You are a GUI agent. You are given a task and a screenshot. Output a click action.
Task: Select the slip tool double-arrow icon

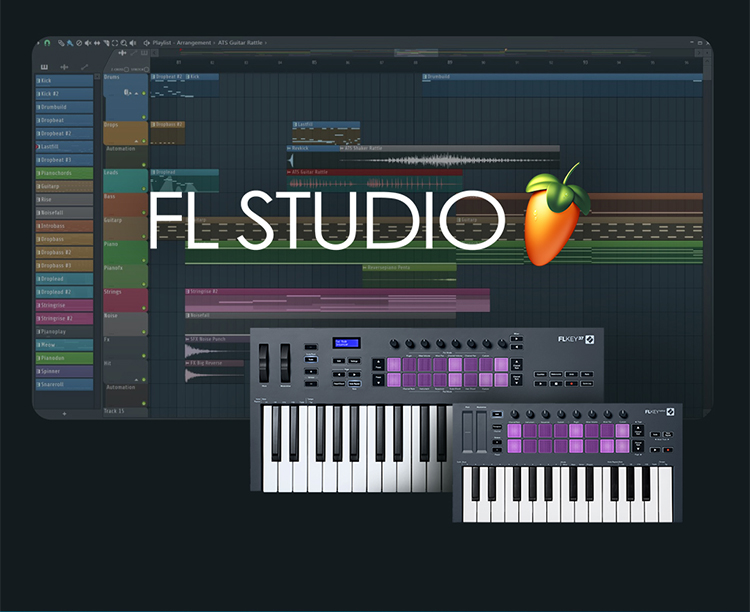coord(97,43)
